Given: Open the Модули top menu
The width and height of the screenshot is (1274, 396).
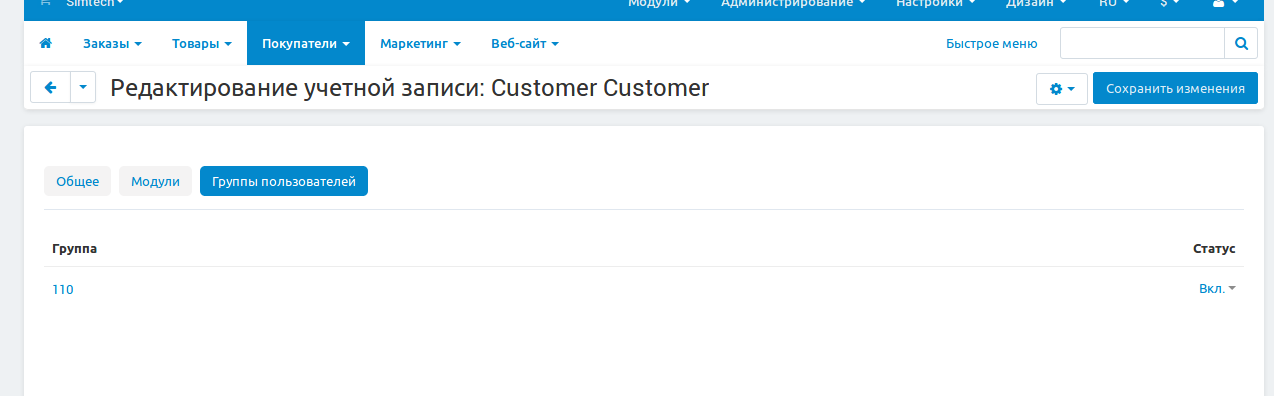Looking at the screenshot, I should pyautogui.click(x=659, y=4).
